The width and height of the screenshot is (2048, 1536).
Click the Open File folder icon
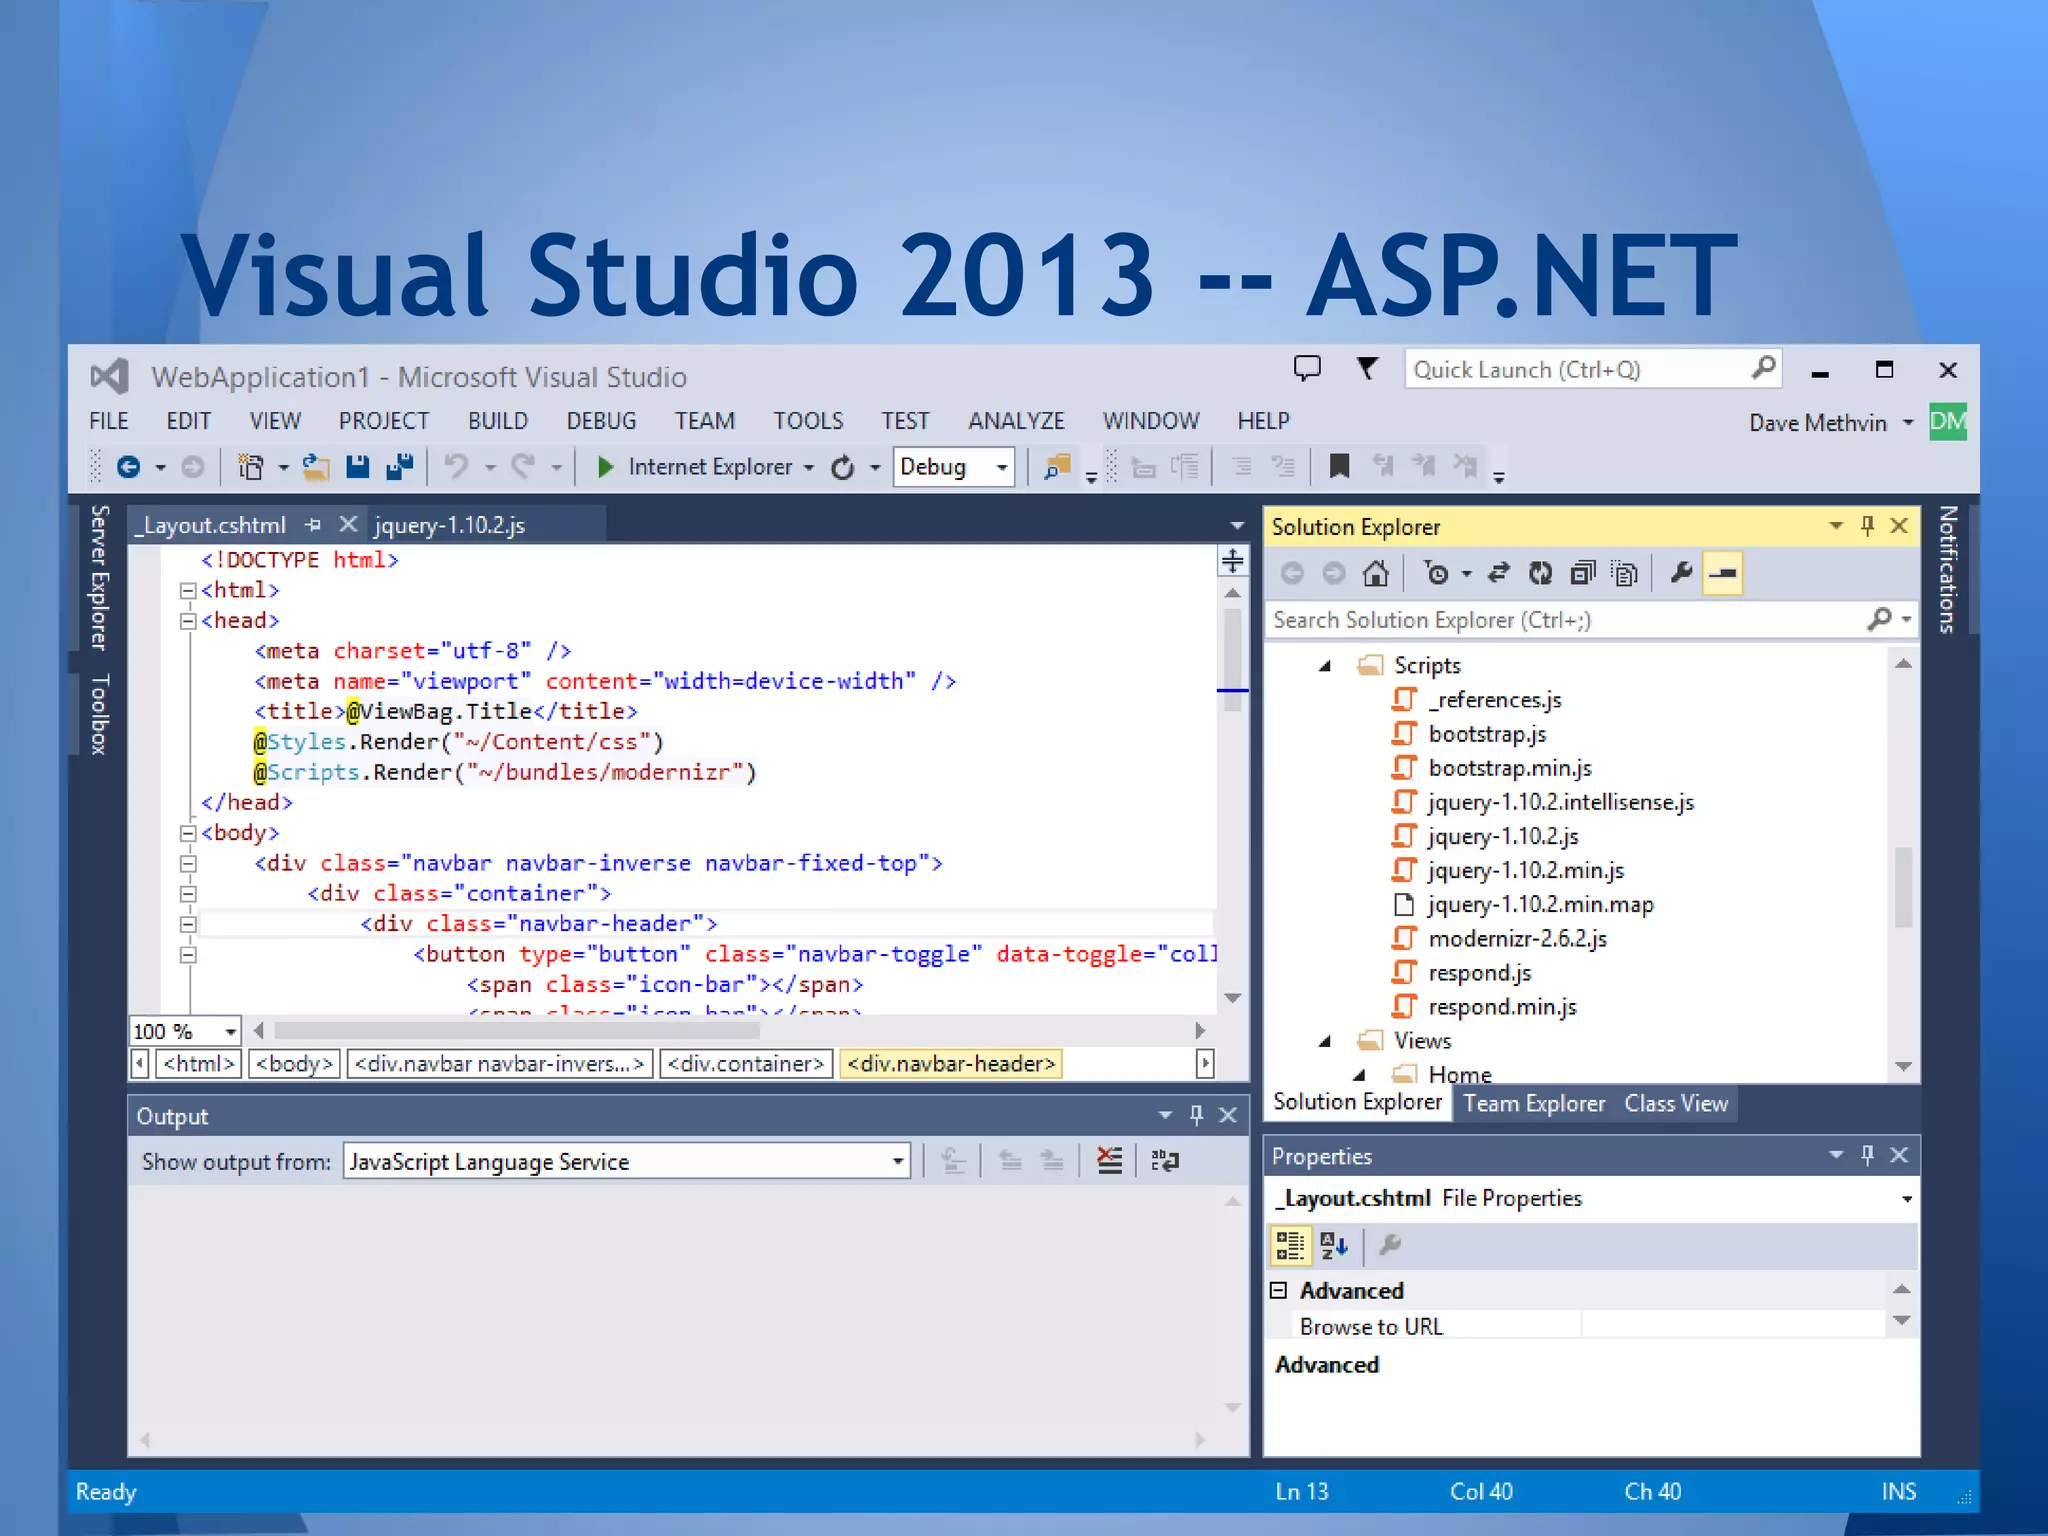coord(316,467)
